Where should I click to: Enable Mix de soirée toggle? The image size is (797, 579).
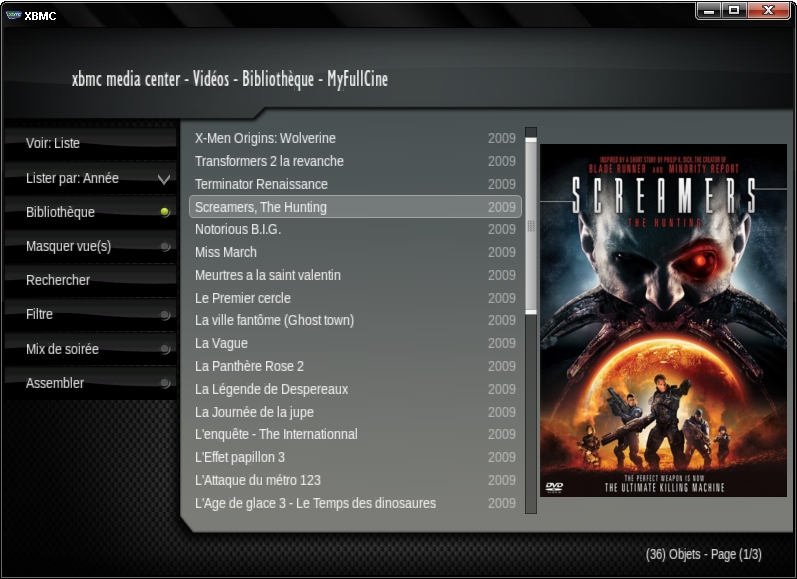165,349
